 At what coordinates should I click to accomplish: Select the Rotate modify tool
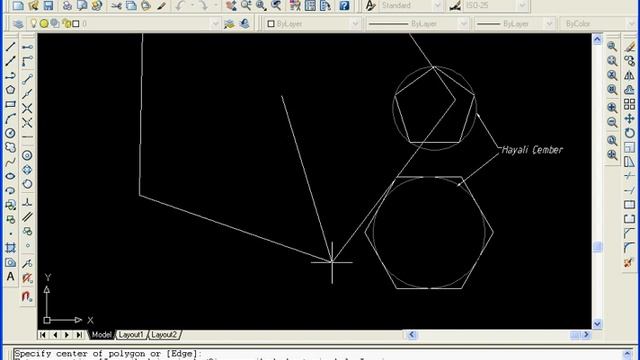click(629, 133)
